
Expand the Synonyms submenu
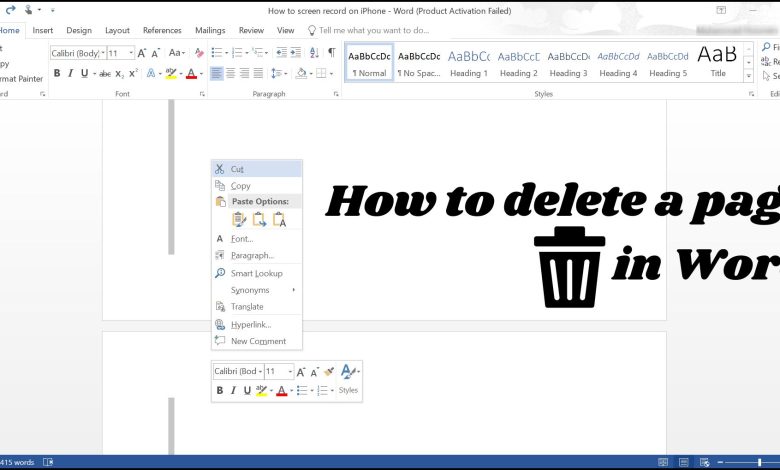(x=250, y=290)
